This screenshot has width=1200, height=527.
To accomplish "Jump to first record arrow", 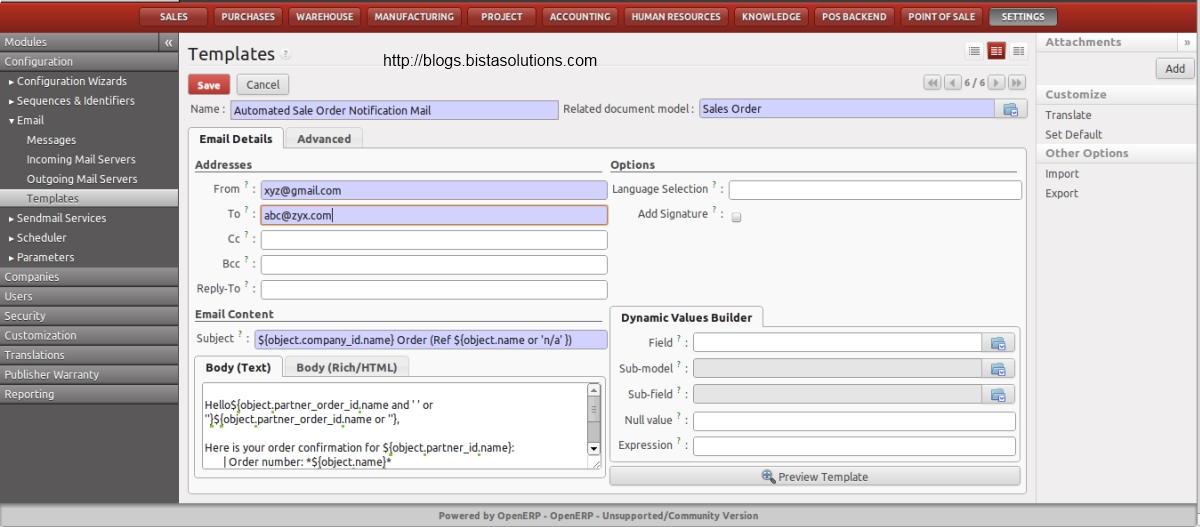I will click(x=932, y=83).
